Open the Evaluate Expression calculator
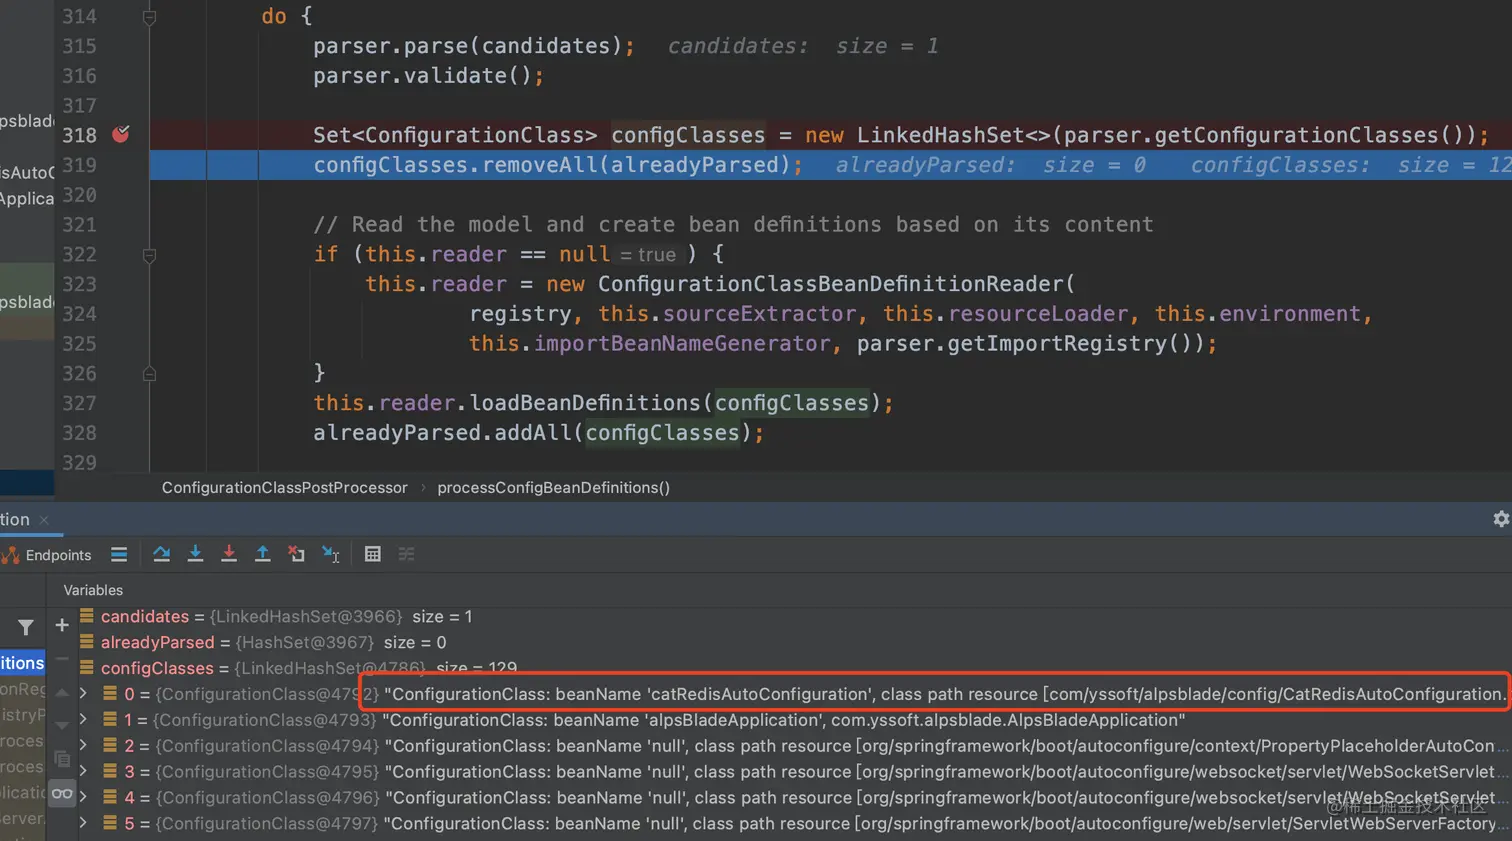 [373, 555]
